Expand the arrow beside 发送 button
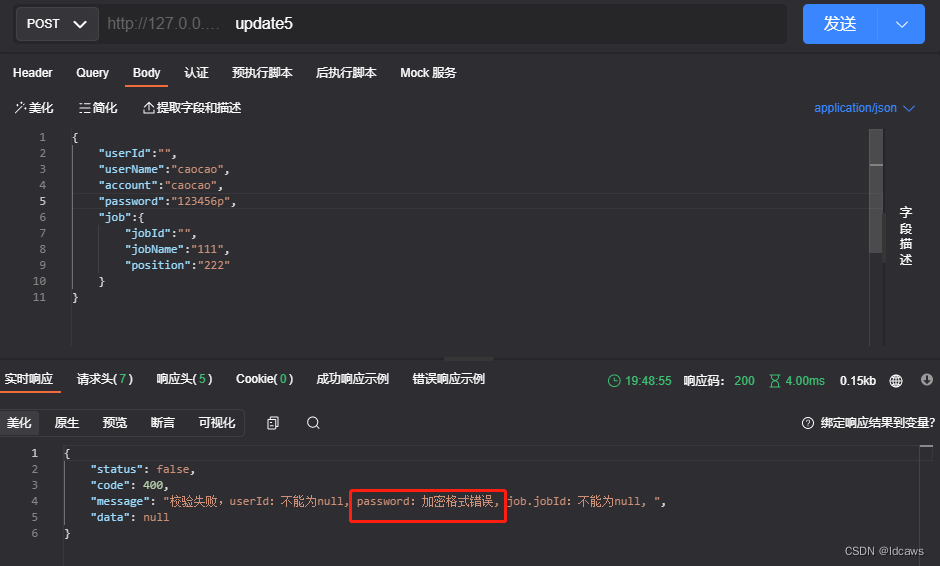The height and width of the screenshot is (566, 940). pos(902,24)
